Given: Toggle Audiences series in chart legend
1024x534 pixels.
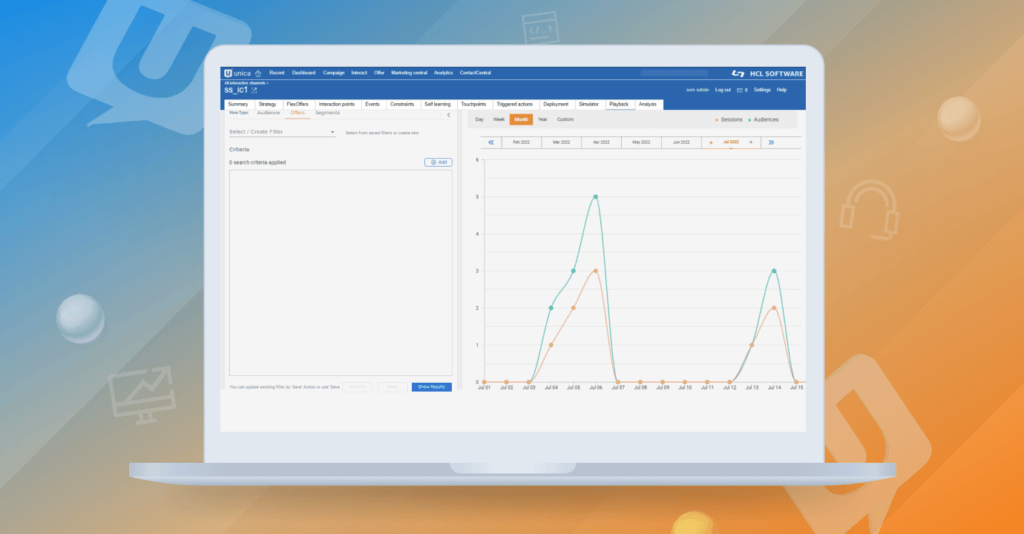Looking at the screenshot, I should (764, 120).
